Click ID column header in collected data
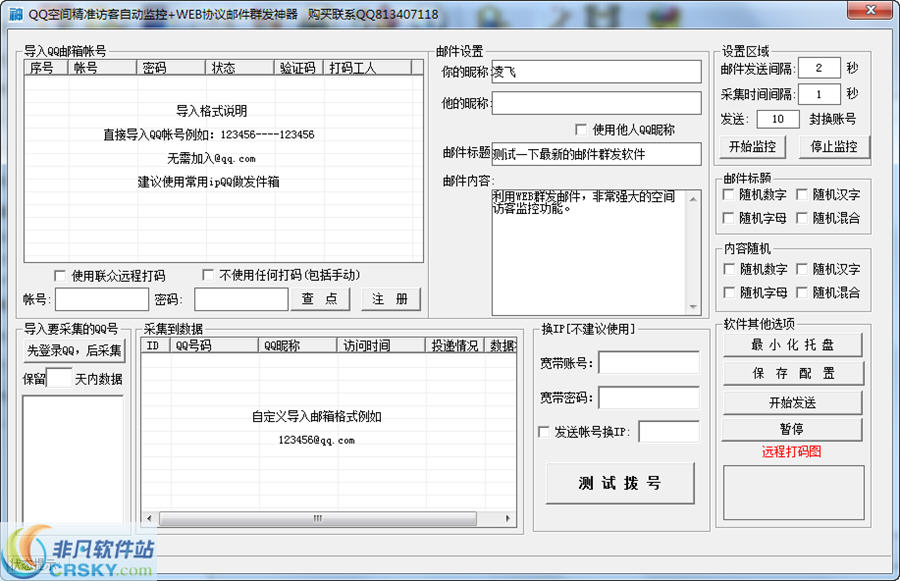The height and width of the screenshot is (581, 900). [156, 345]
